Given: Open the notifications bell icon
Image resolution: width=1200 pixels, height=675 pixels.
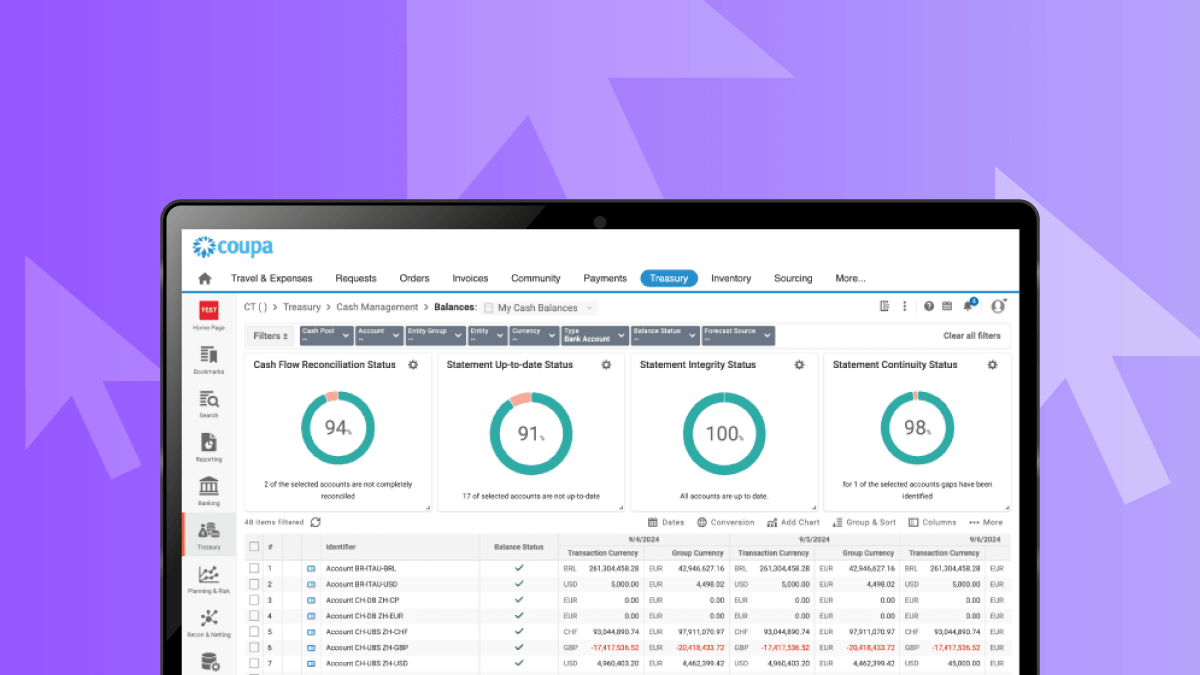Looking at the screenshot, I should 968,306.
